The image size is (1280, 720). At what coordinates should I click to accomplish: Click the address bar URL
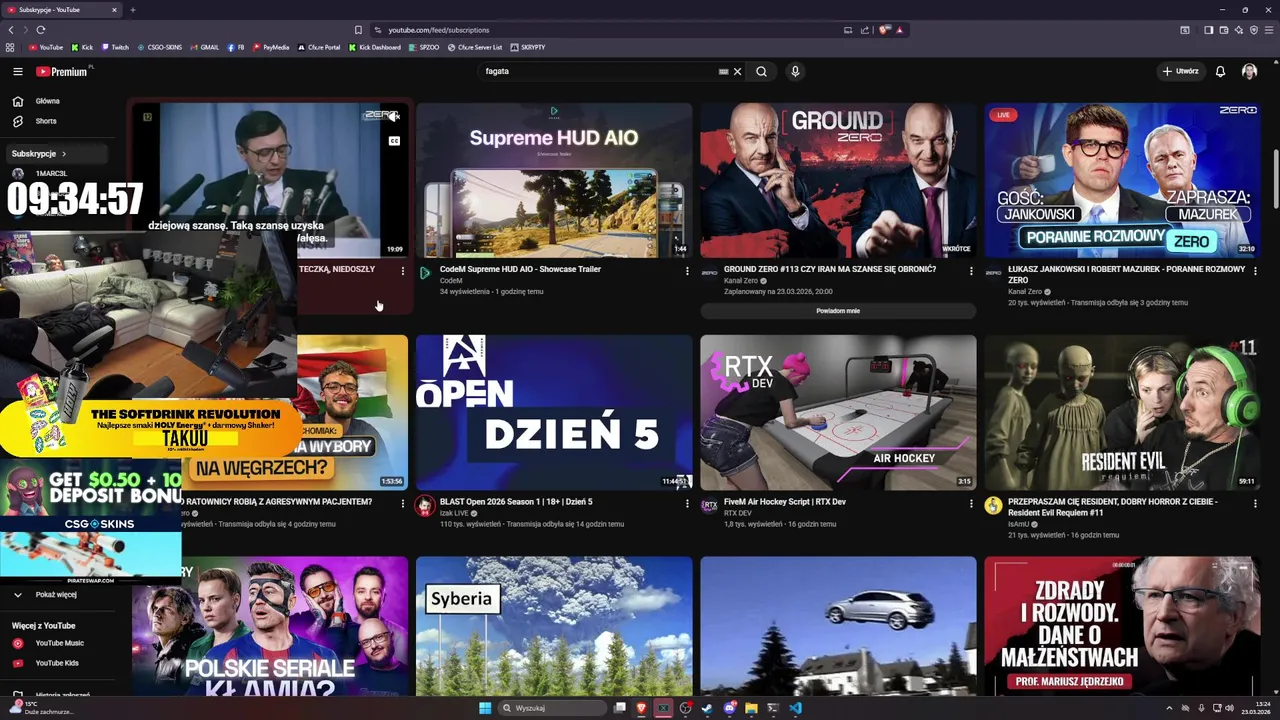(x=438, y=30)
